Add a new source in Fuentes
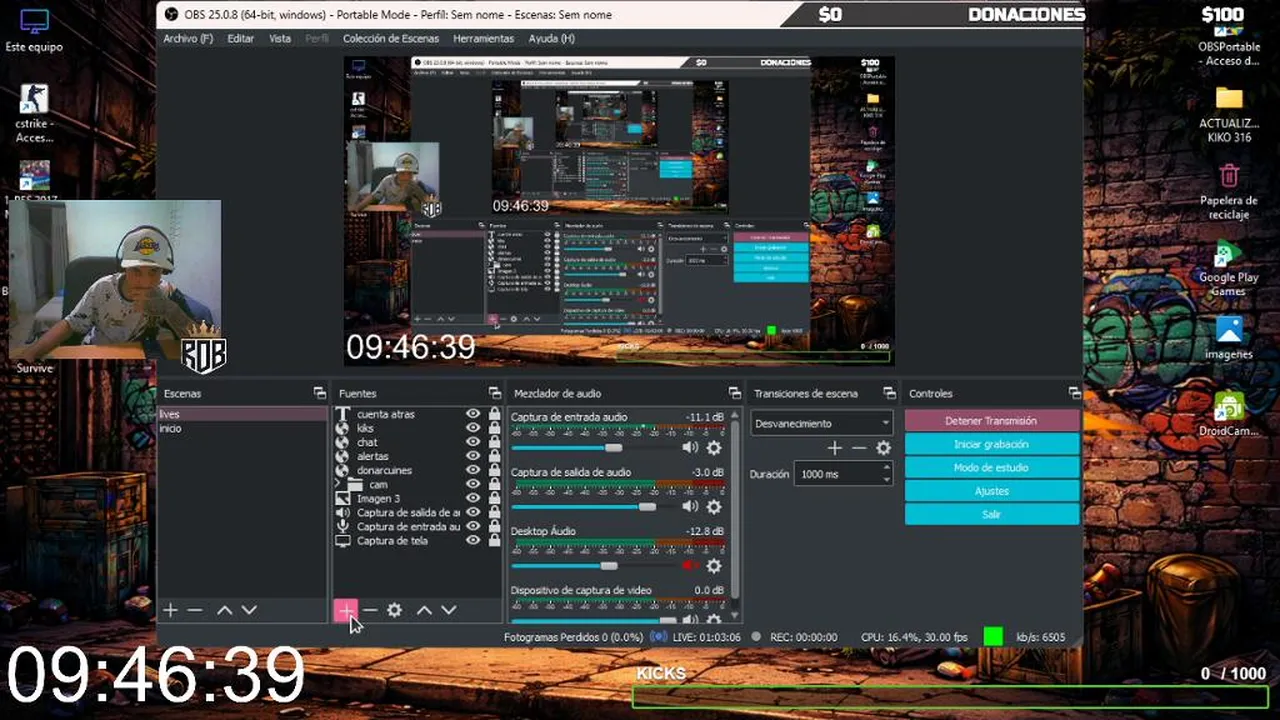The height and width of the screenshot is (720, 1280). pyautogui.click(x=346, y=610)
